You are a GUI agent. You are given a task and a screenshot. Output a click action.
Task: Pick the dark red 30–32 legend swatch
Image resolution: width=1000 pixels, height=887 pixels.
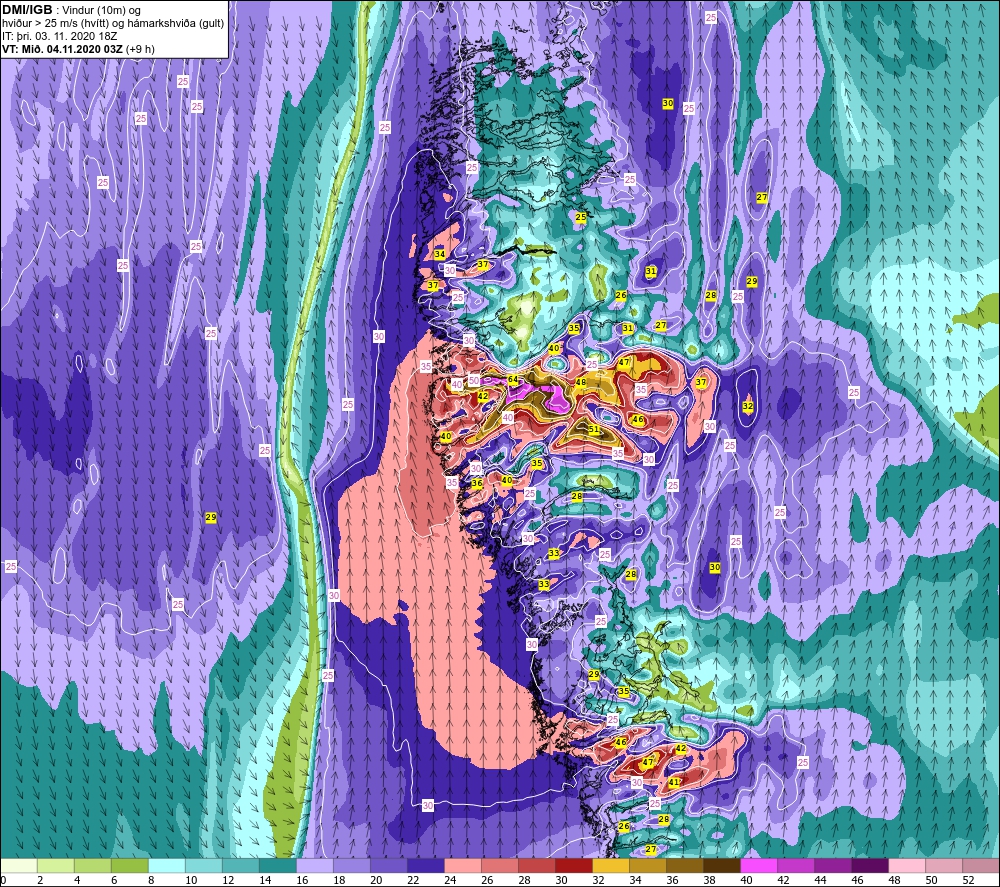(x=574, y=865)
